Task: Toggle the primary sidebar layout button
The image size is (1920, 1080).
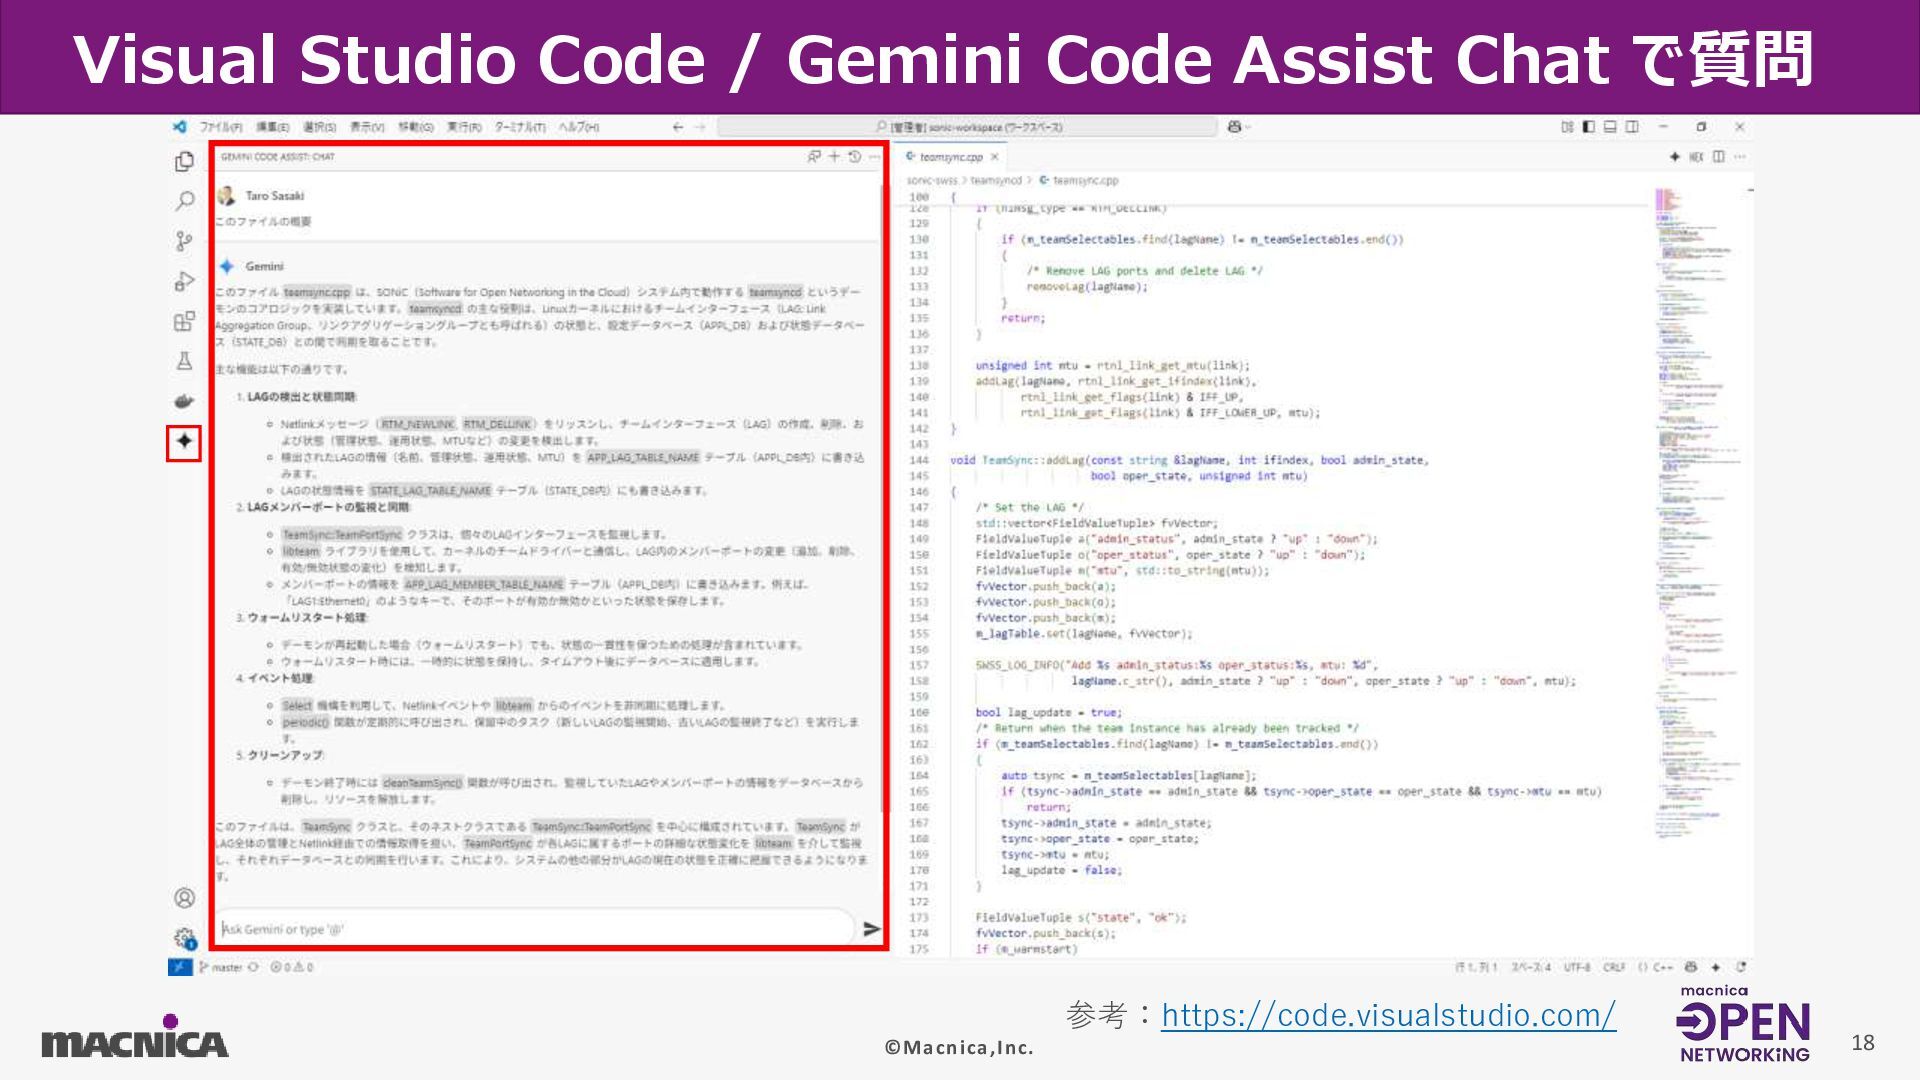Action: [x=1588, y=127]
